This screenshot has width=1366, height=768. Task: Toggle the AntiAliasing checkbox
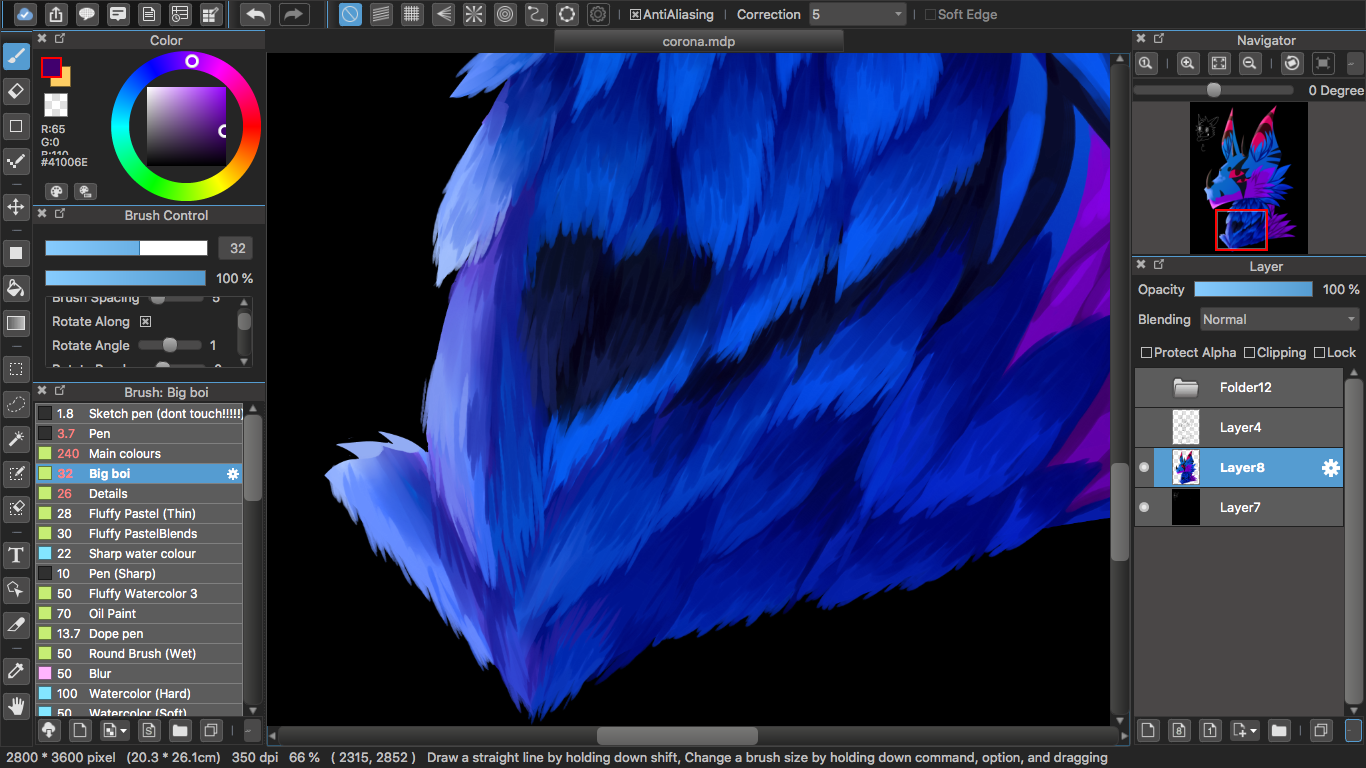635,15
